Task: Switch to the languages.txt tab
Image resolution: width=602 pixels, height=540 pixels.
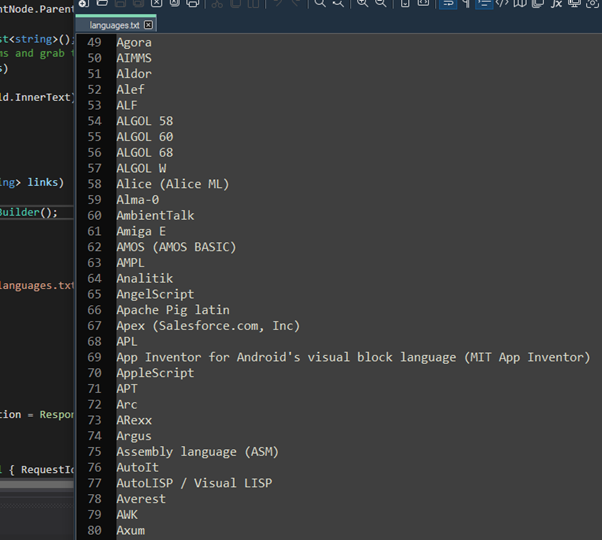Action: 114,25
